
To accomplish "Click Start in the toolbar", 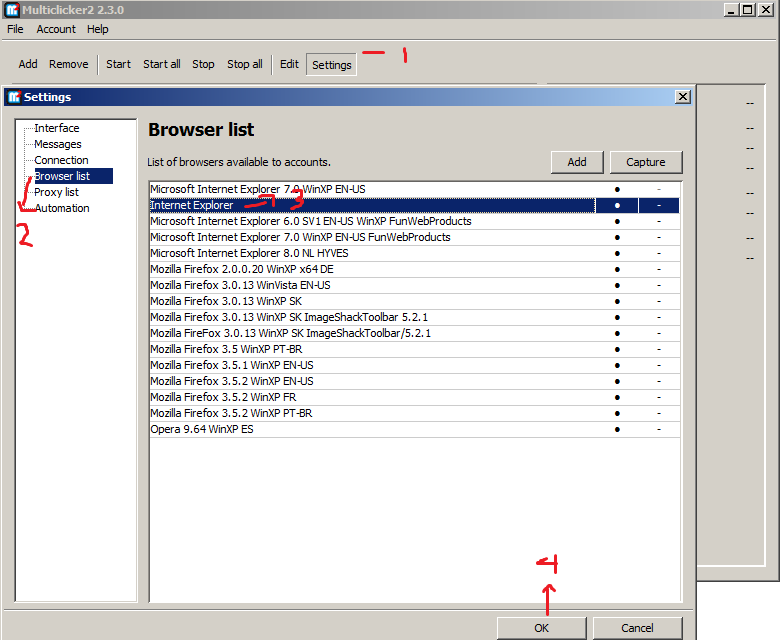I will tap(118, 64).
